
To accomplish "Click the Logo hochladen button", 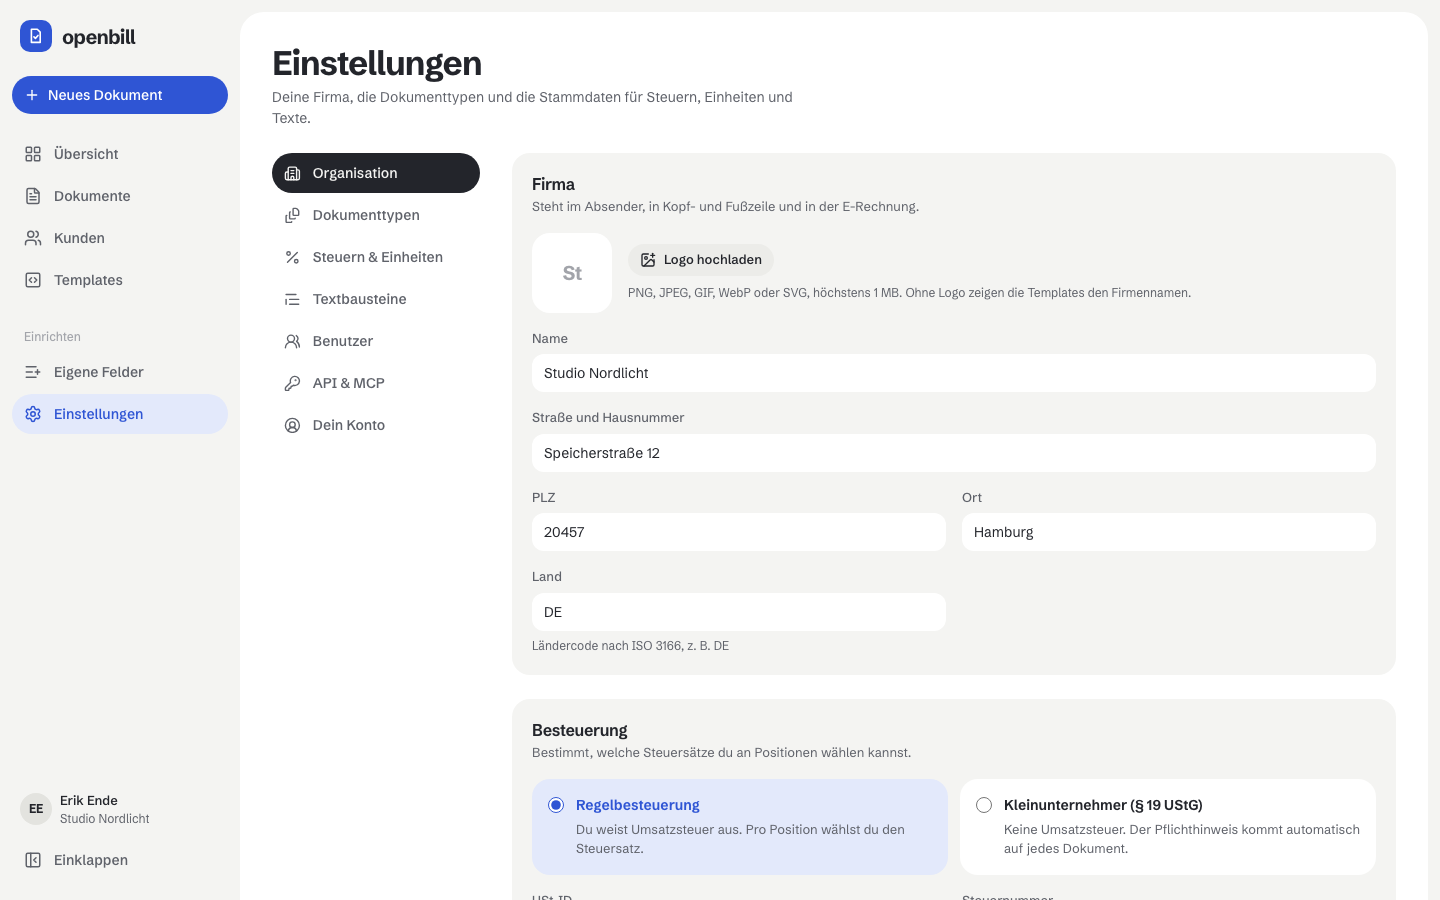I will pyautogui.click(x=701, y=260).
